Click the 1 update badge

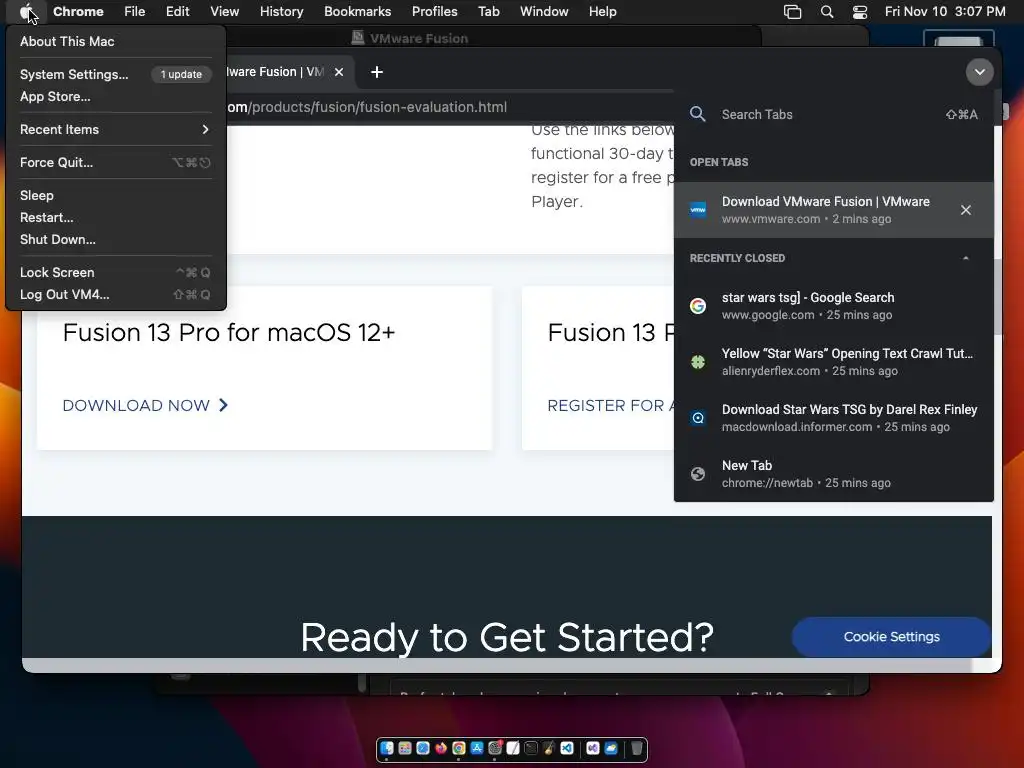click(x=181, y=74)
